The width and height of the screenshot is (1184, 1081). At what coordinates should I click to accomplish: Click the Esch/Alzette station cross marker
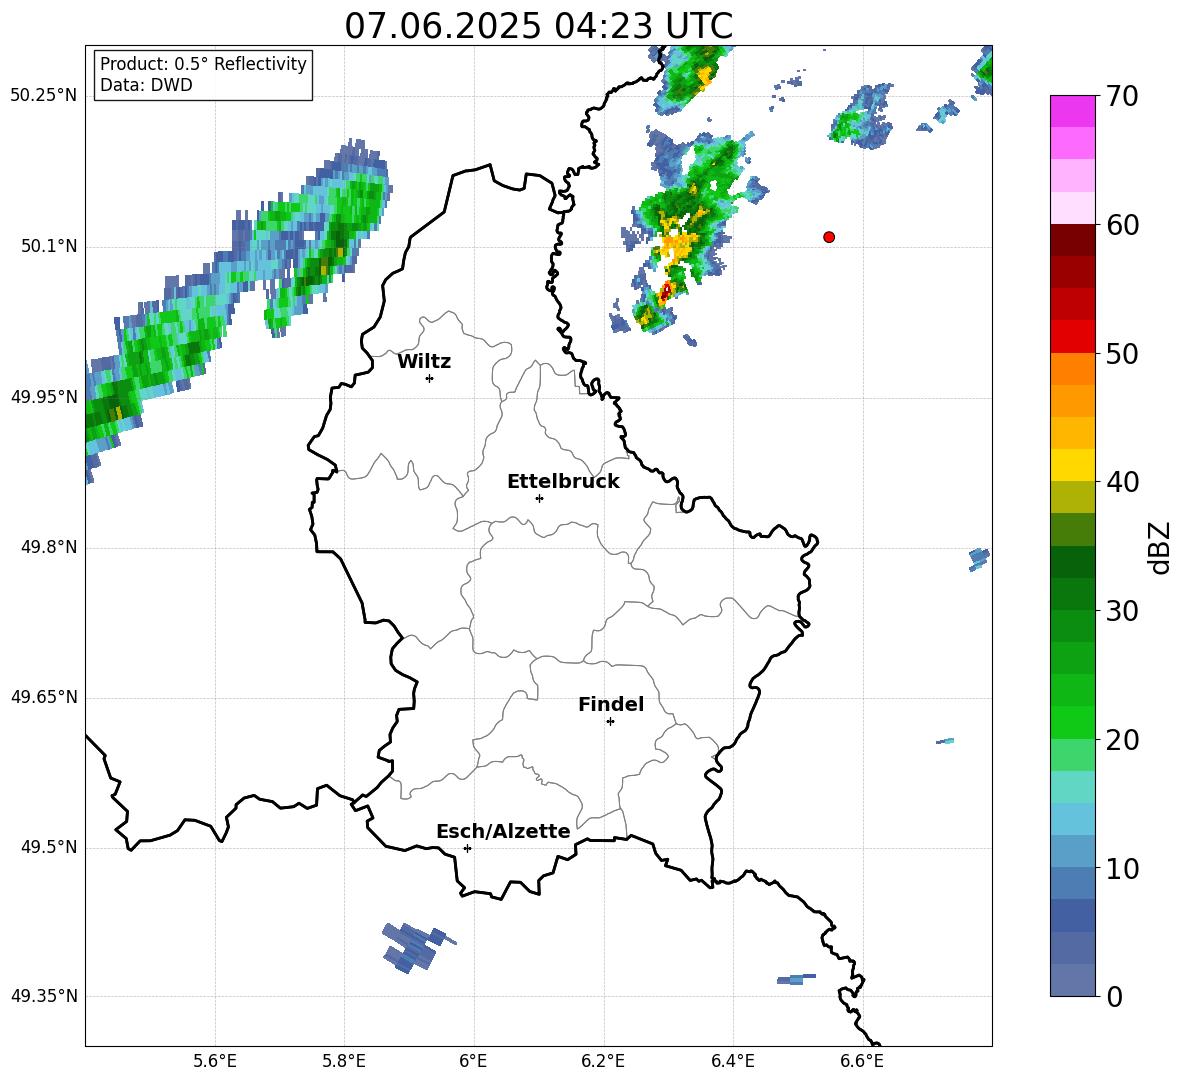pyautogui.click(x=467, y=848)
